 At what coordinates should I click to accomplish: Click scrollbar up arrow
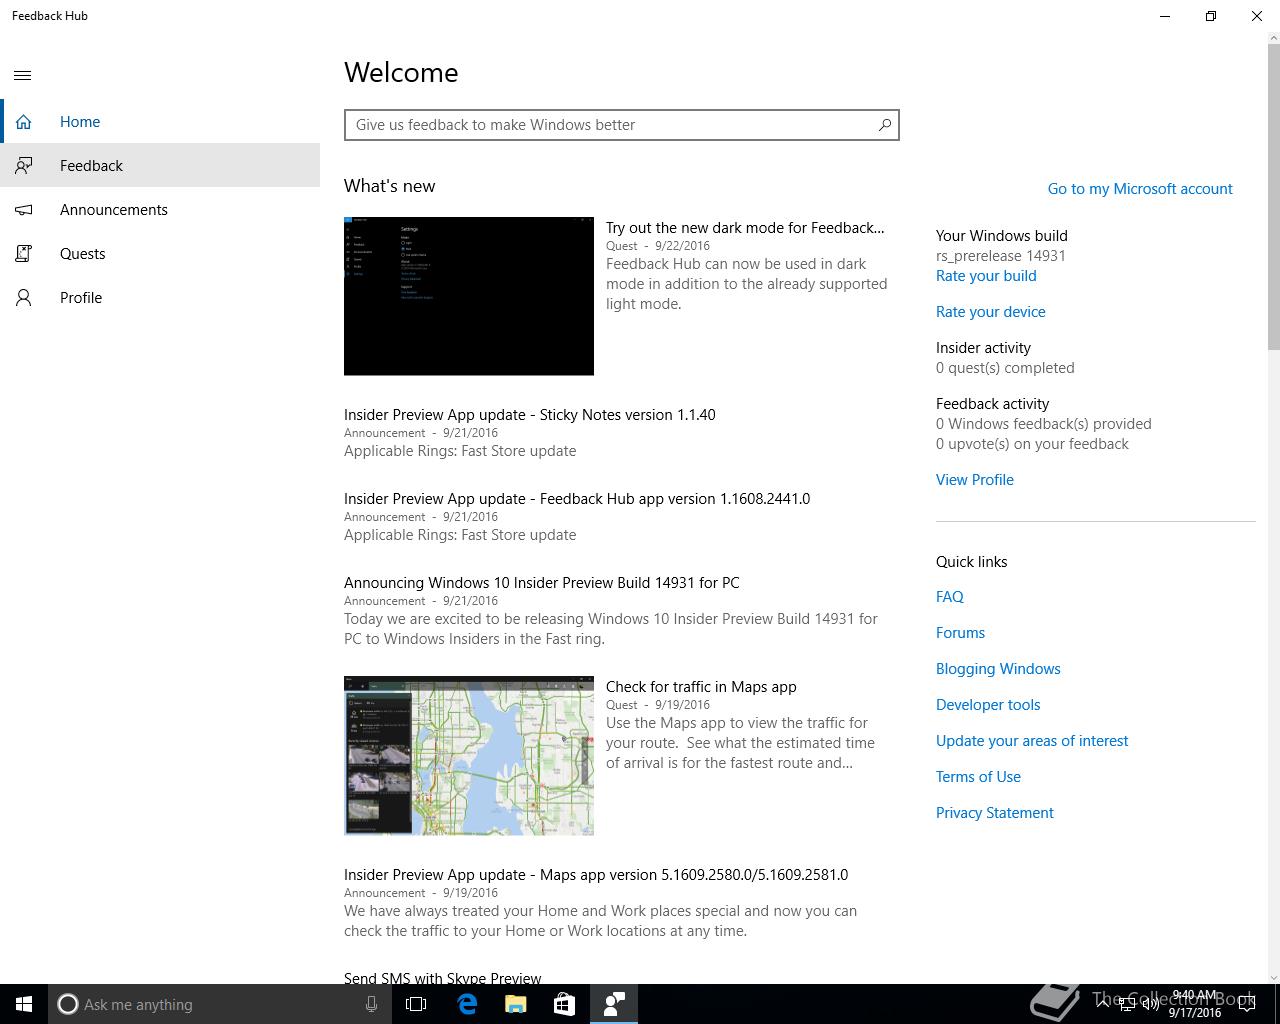tap(1273, 39)
